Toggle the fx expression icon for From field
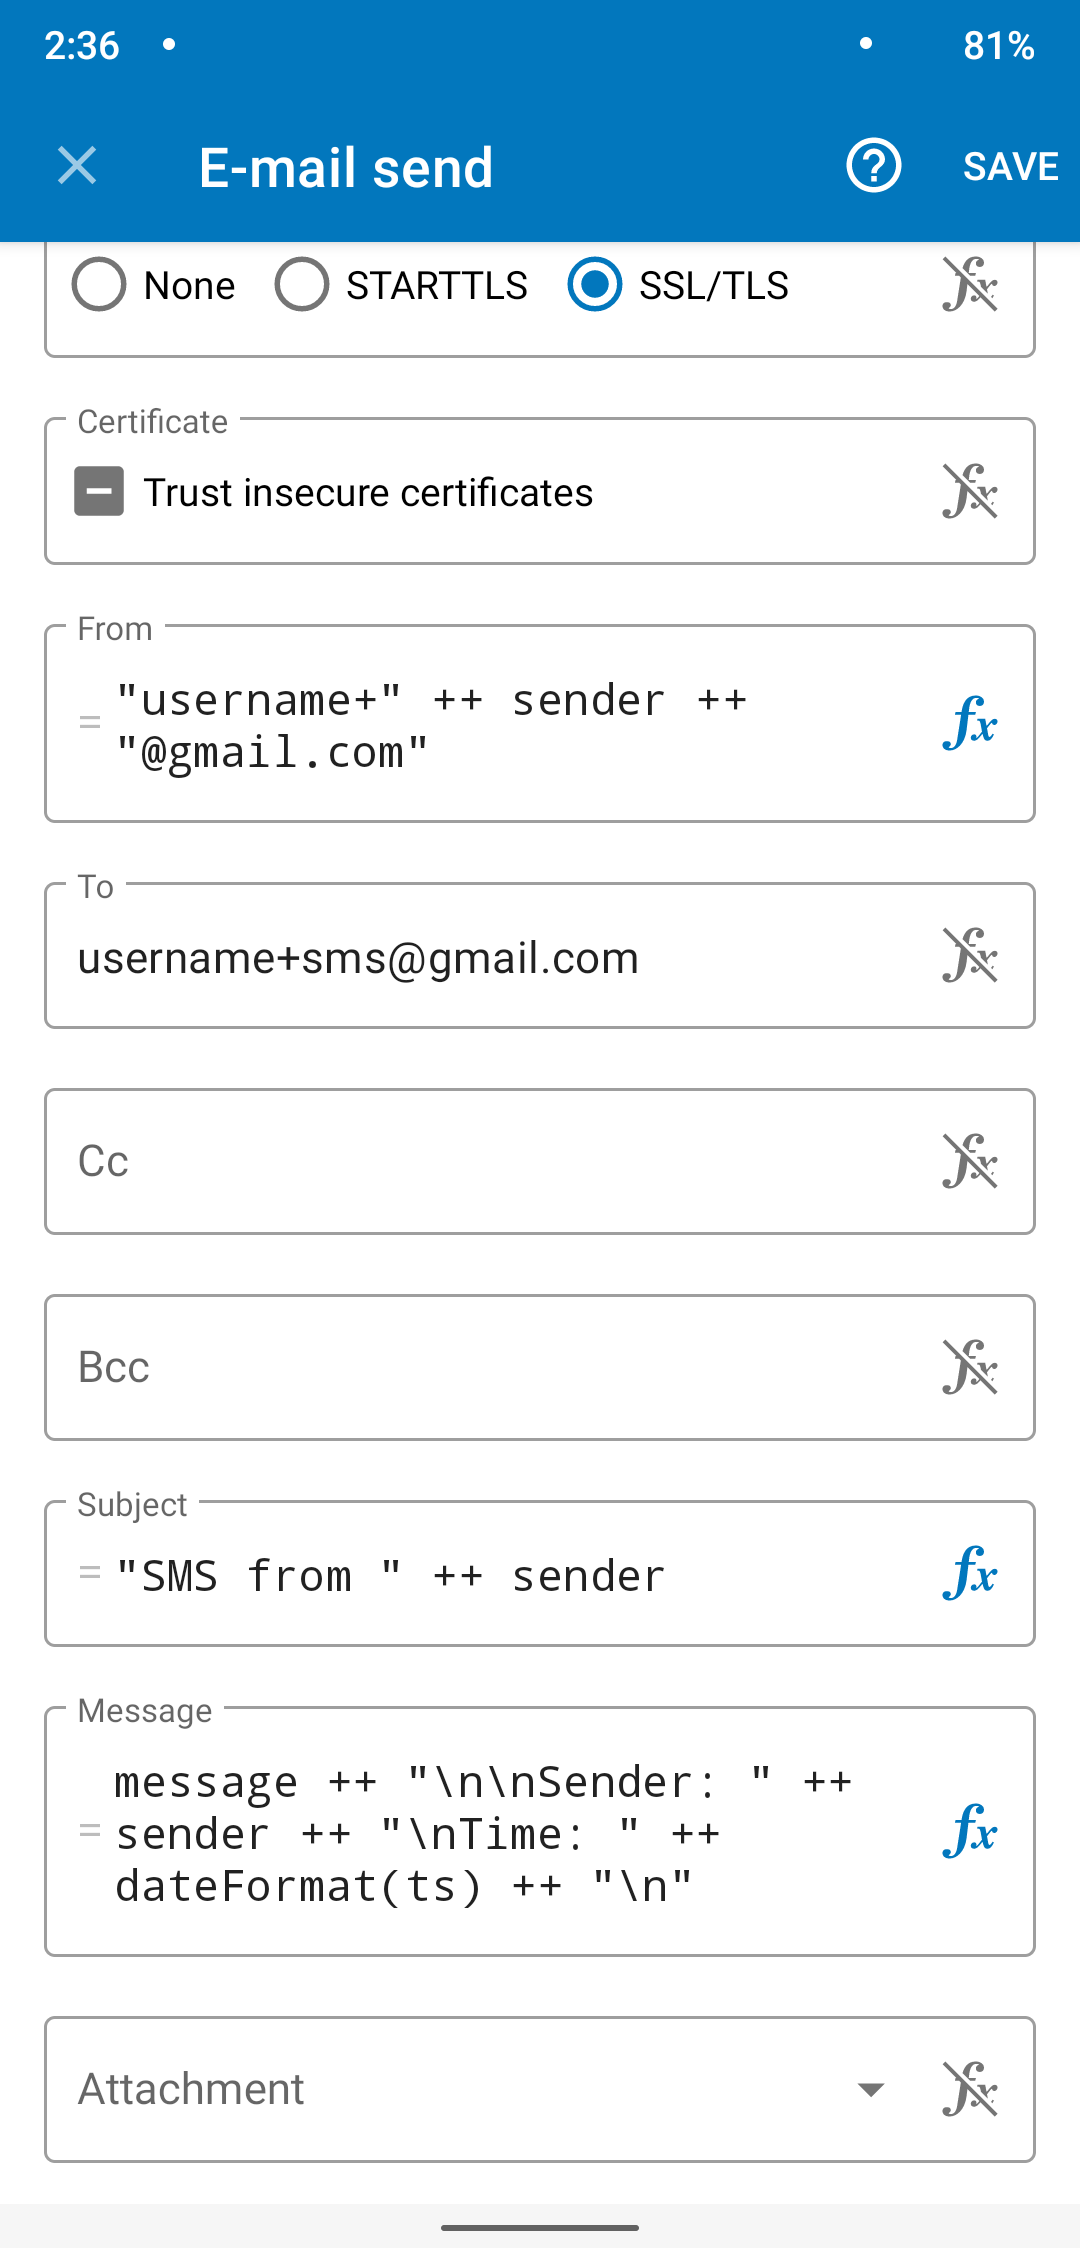Image resolution: width=1080 pixels, height=2248 pixels. [969, 723]
